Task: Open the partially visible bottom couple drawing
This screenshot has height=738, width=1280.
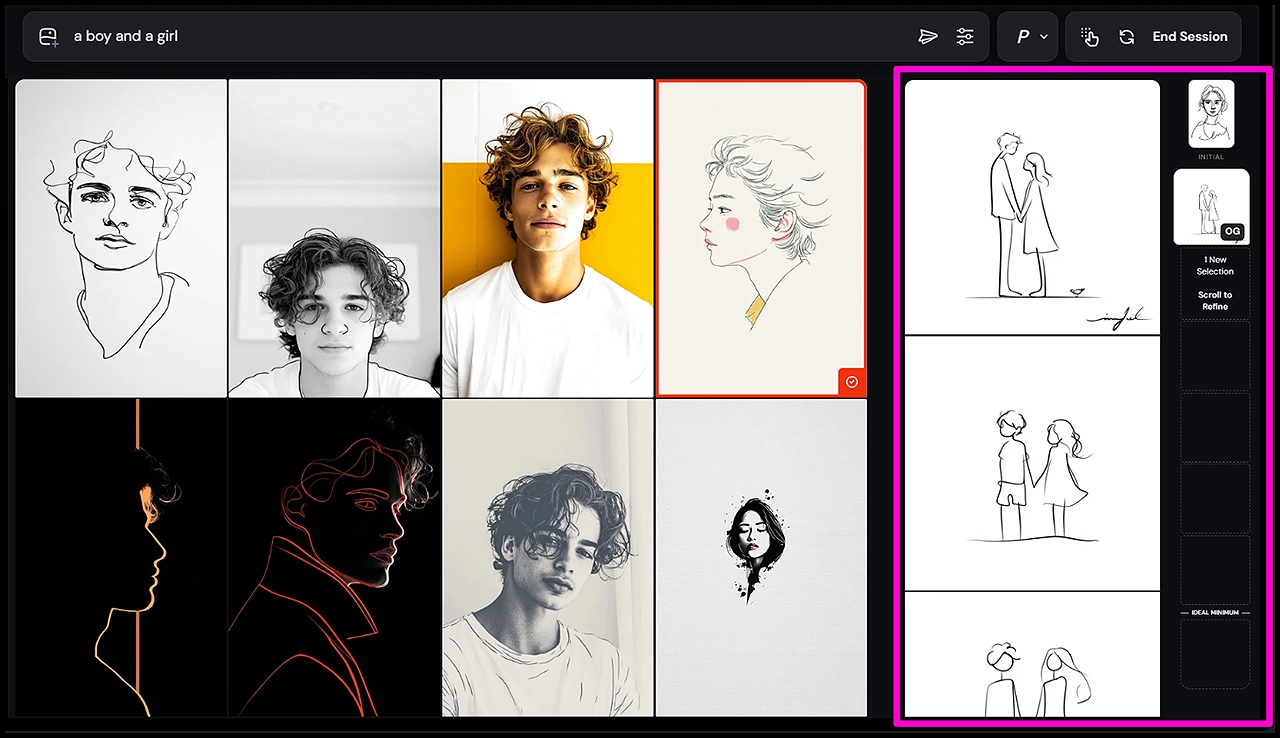Action: [x=1032, y=655]
